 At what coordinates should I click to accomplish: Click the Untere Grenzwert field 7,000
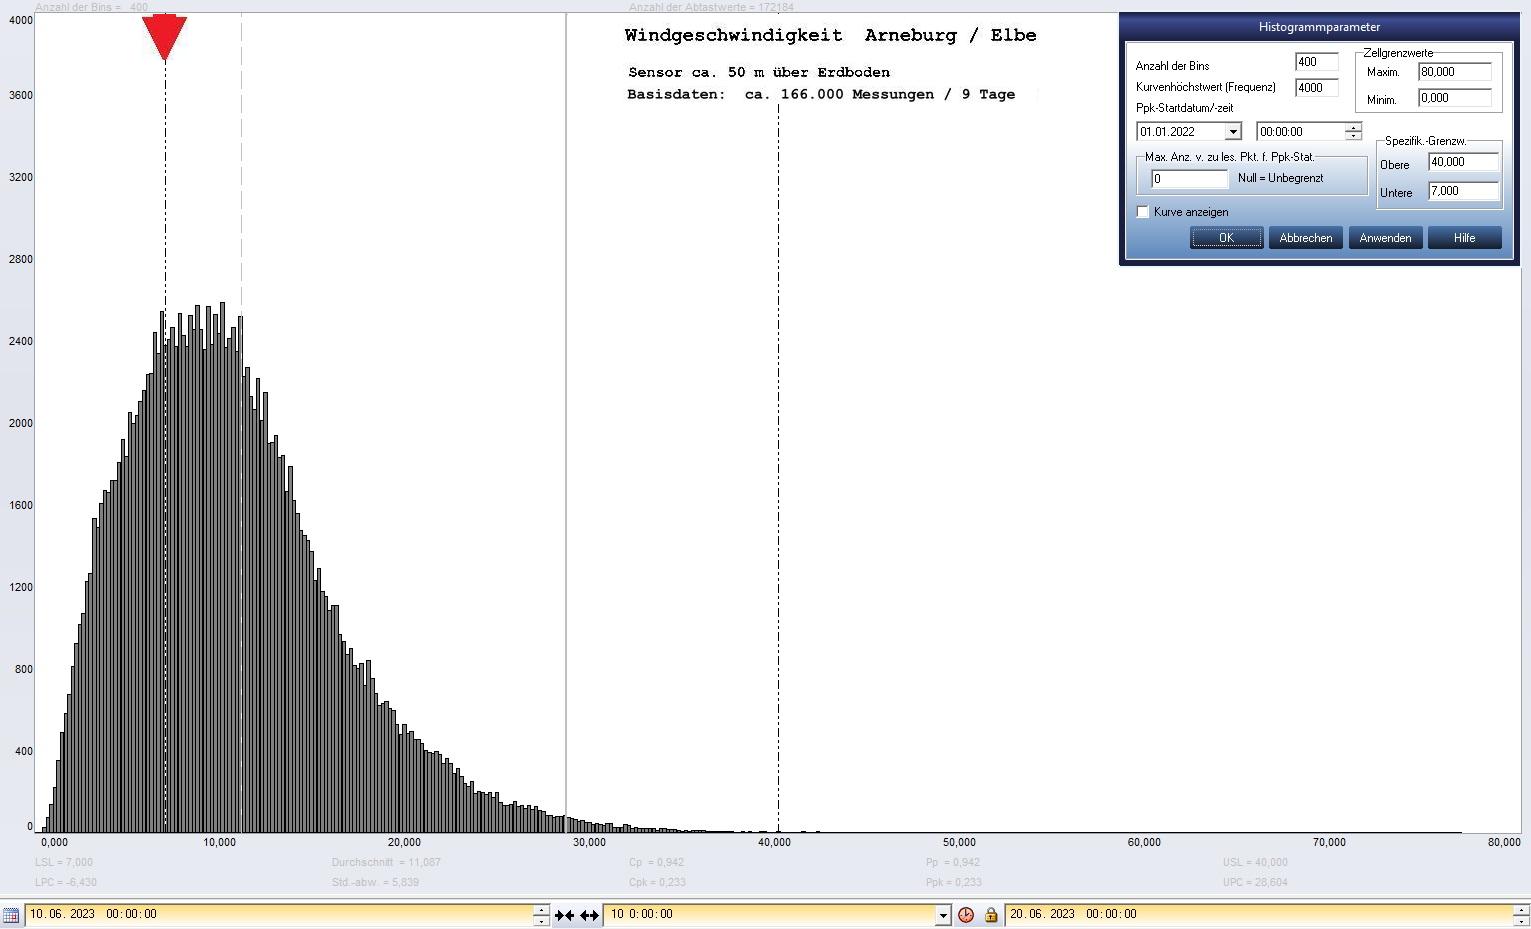pyautogui.click(x=1464, y=191)
